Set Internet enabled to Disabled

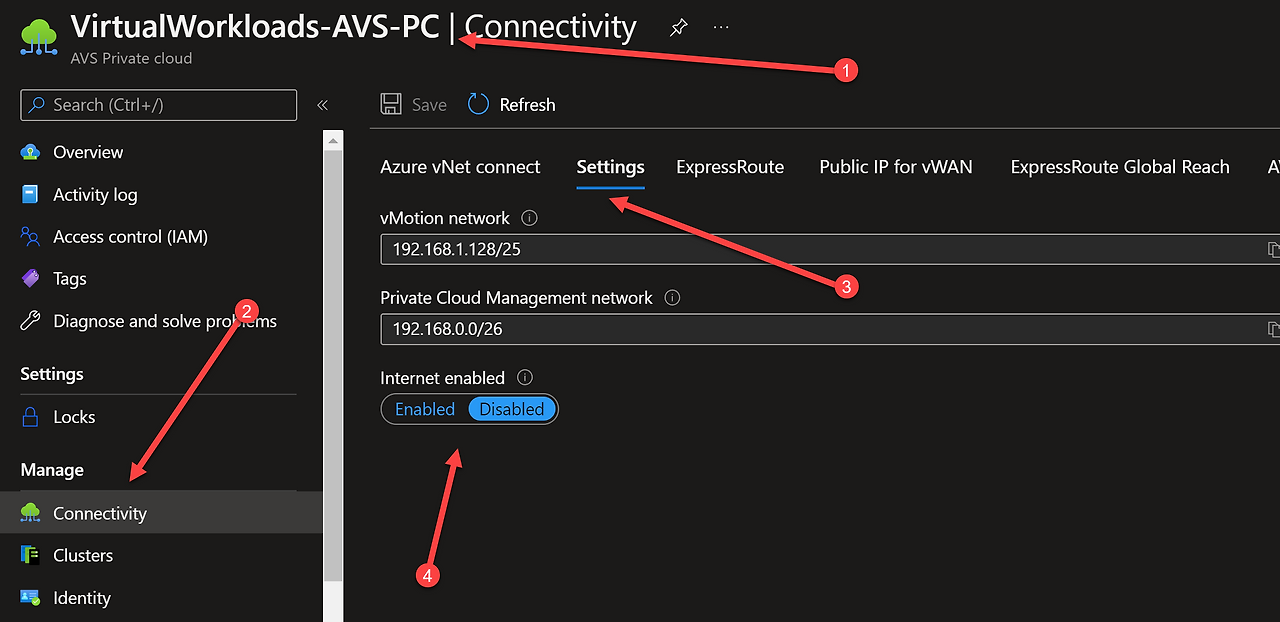(x=512, y=409)
